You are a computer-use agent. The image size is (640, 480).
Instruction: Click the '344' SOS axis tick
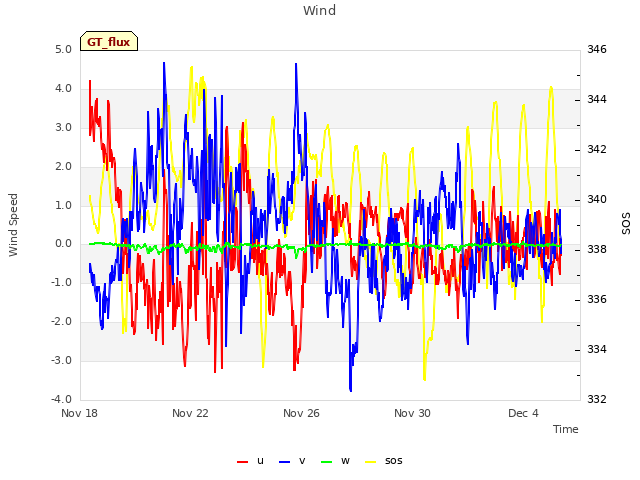tap(597, 99)
